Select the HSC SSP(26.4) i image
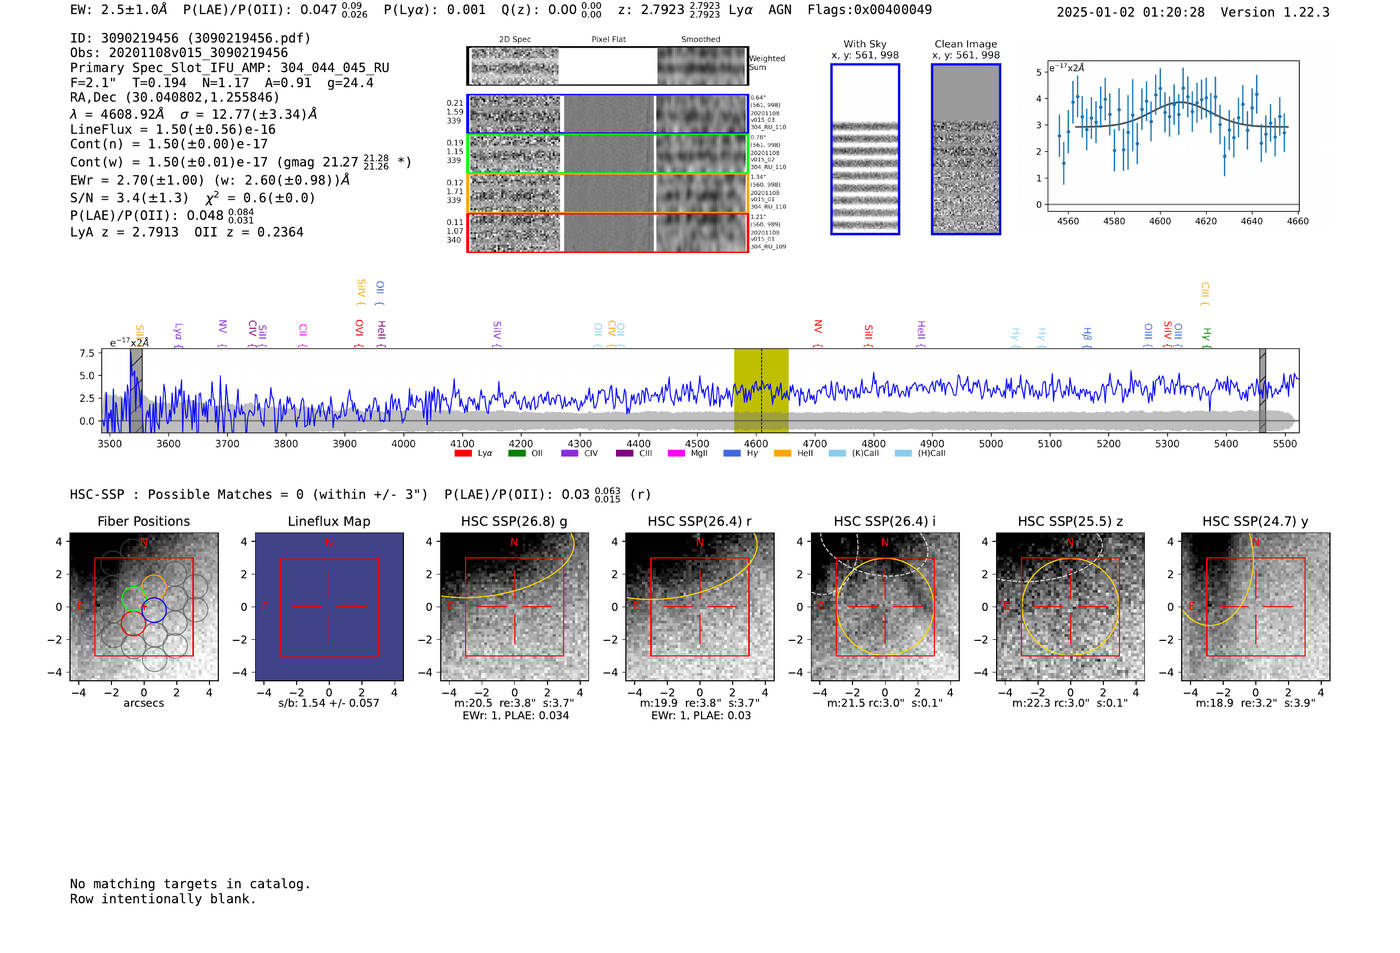The height and width of the screenshot is (953, 1400). click(885, 607)
